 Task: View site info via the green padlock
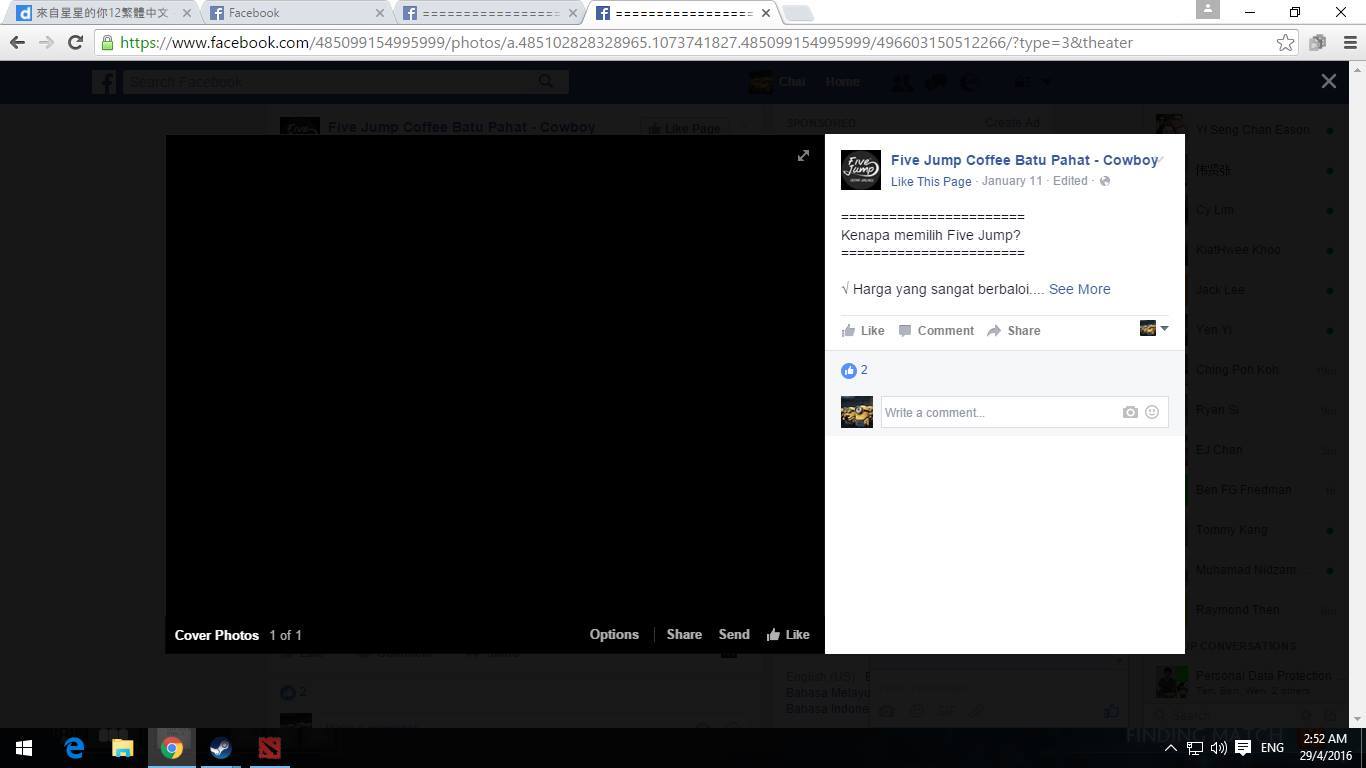(x=107, y=42)
